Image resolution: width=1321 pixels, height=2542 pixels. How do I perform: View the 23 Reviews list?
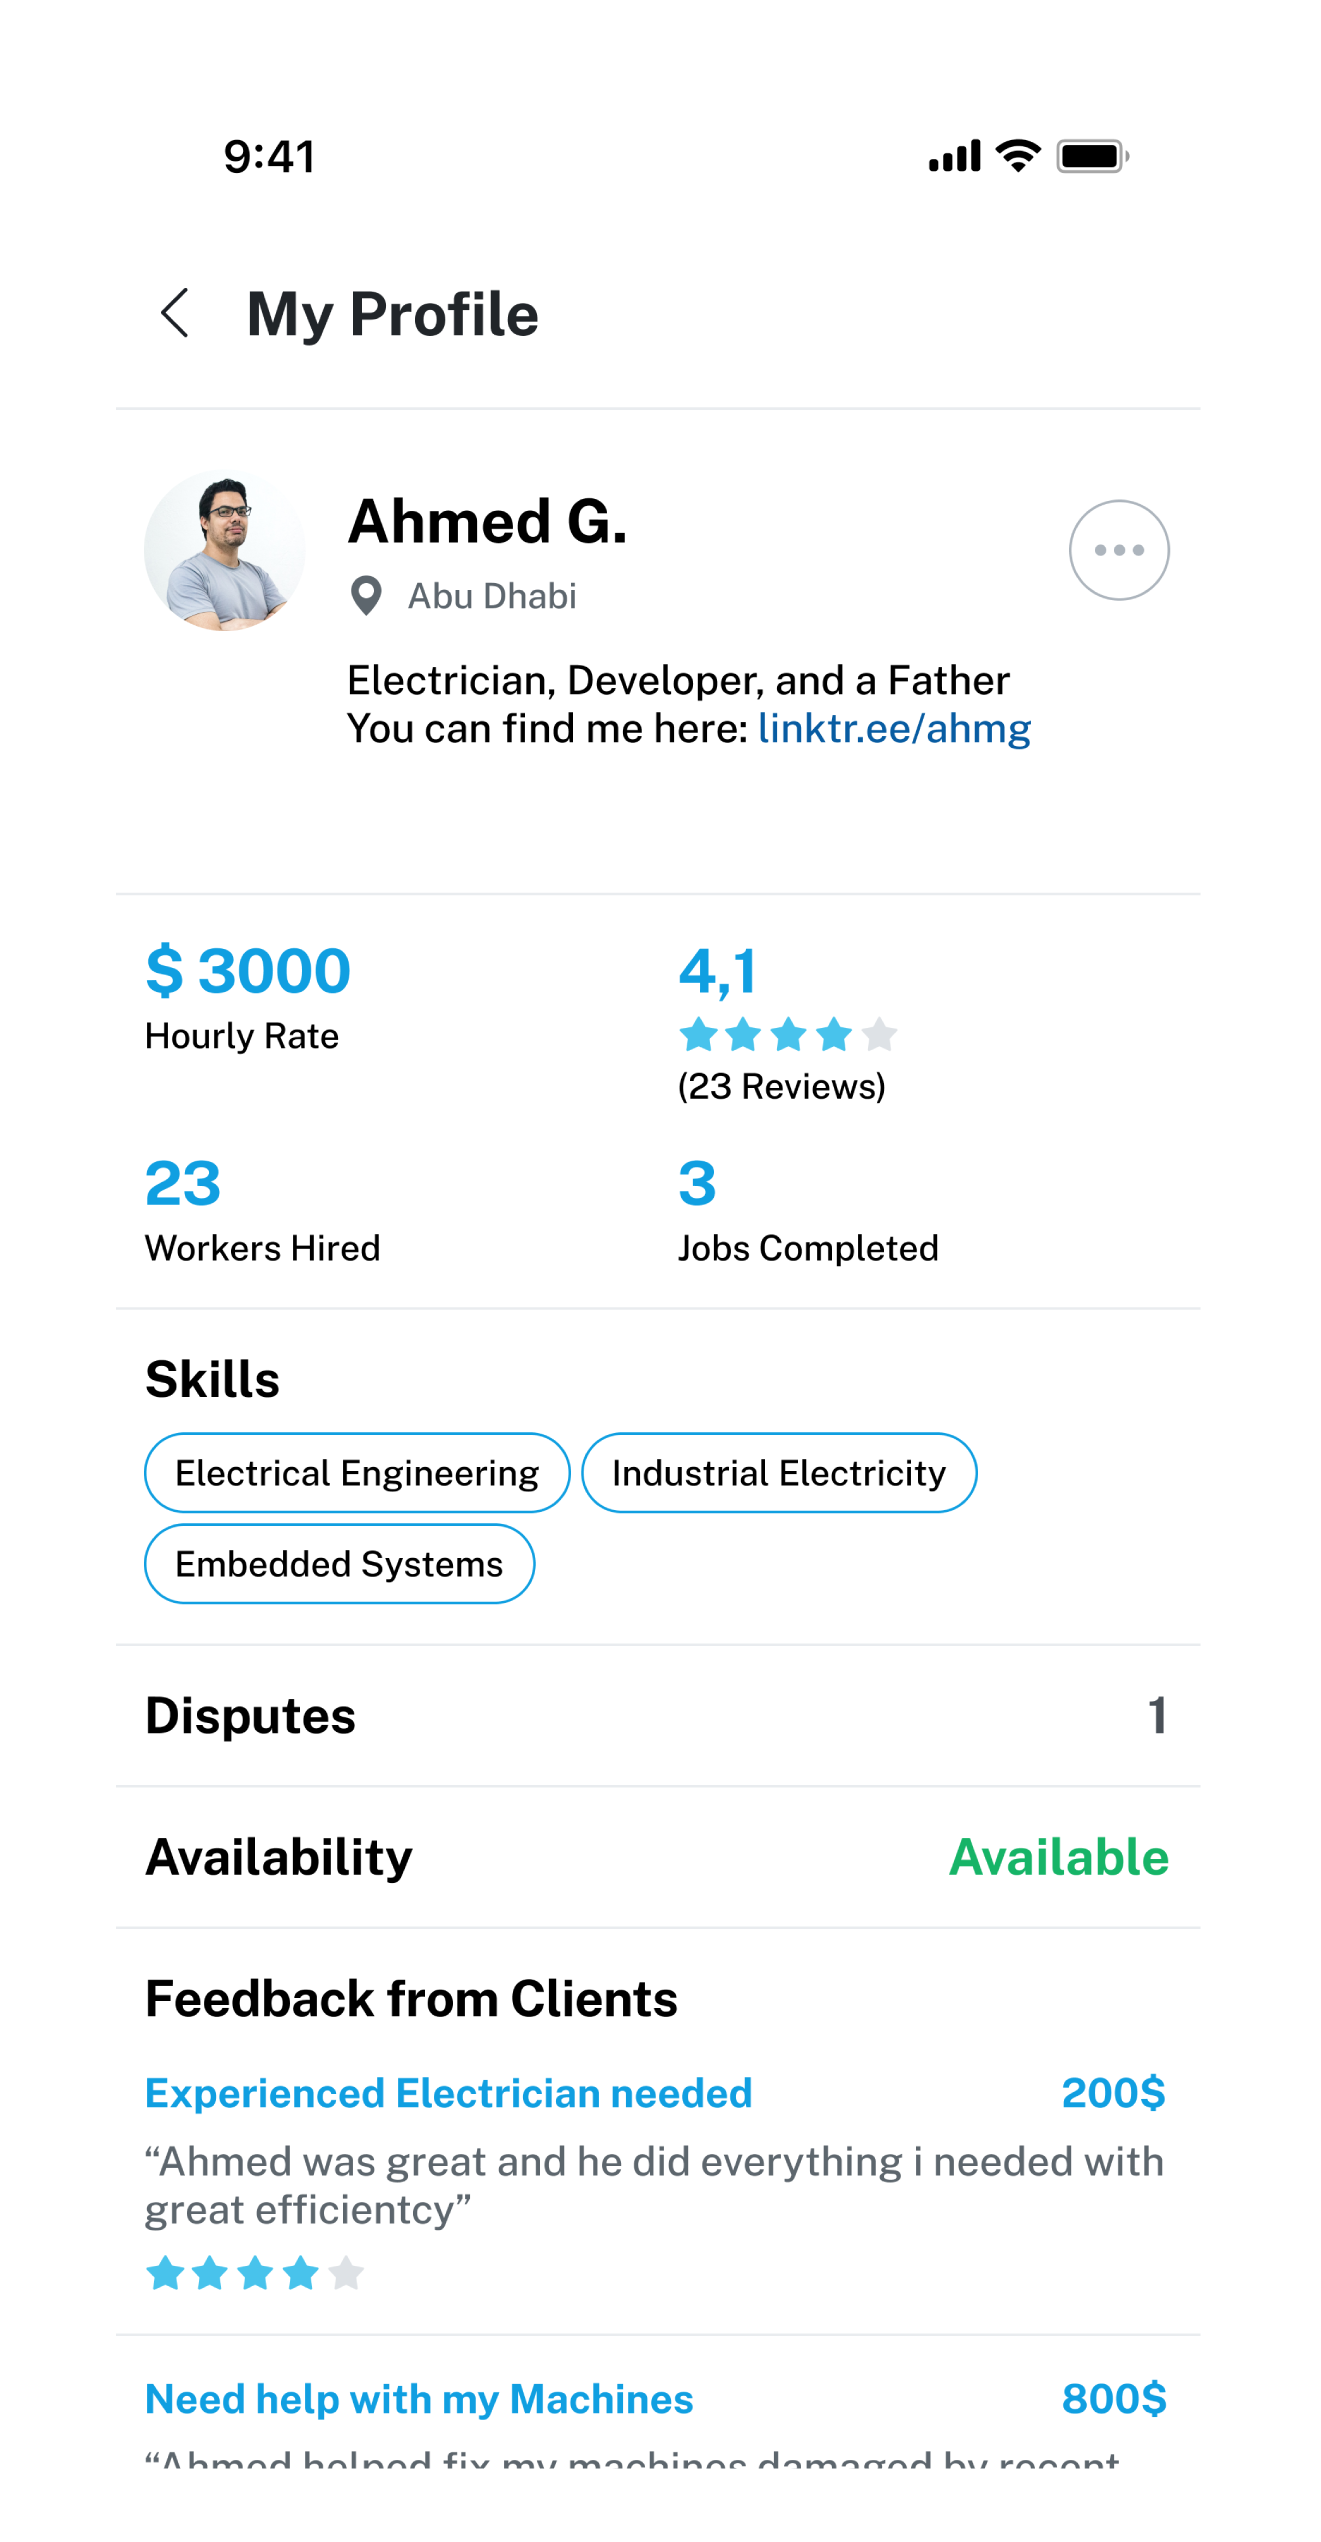click(x=781, y=1087)
